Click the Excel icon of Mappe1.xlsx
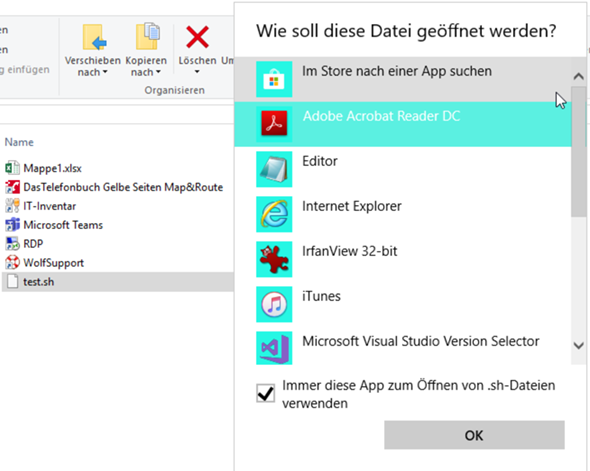The image size is (590, 471). coord(12,167)
